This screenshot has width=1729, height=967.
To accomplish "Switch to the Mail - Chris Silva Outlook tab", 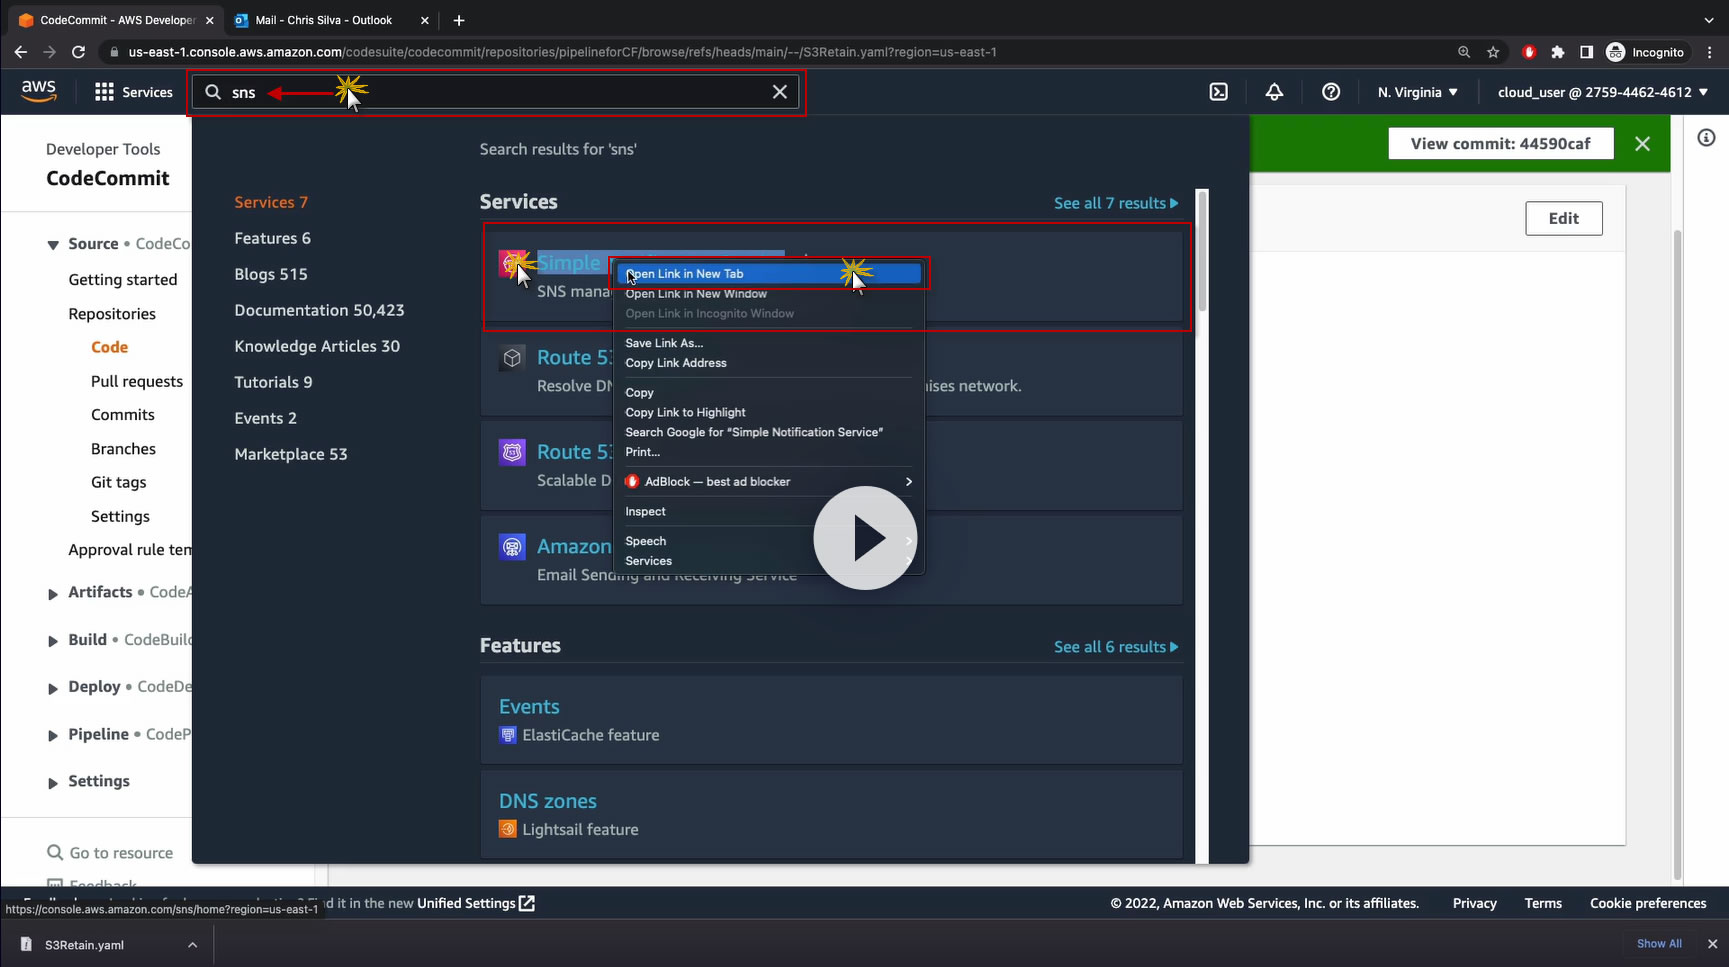I will pyautogui.click(x=332, y=20).
